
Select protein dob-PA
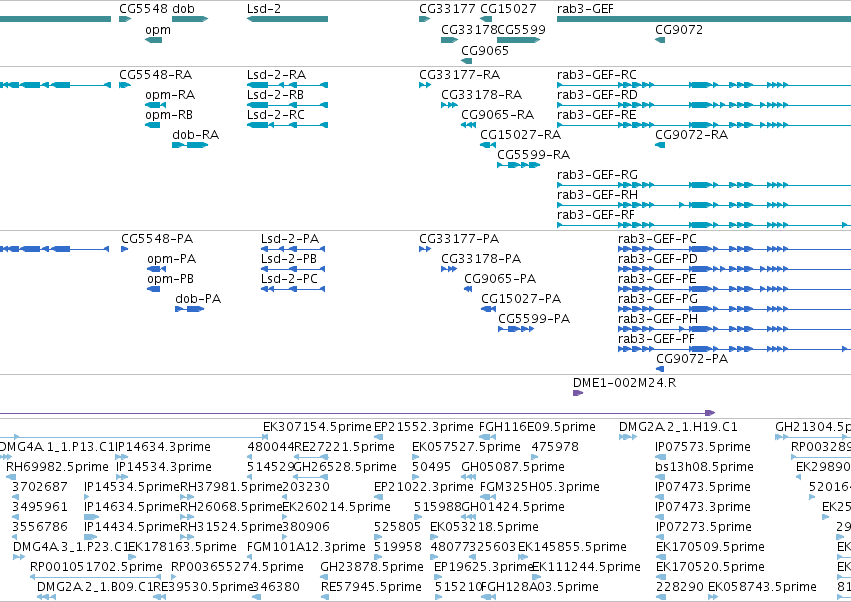click(x=189, y=309)
